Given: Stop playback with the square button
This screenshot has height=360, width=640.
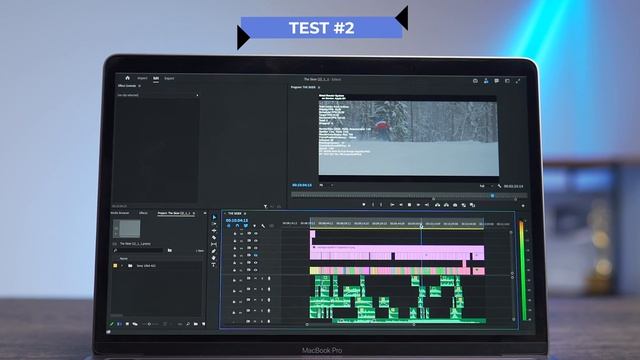Looking at the screenshot, I should coord(409,204).
